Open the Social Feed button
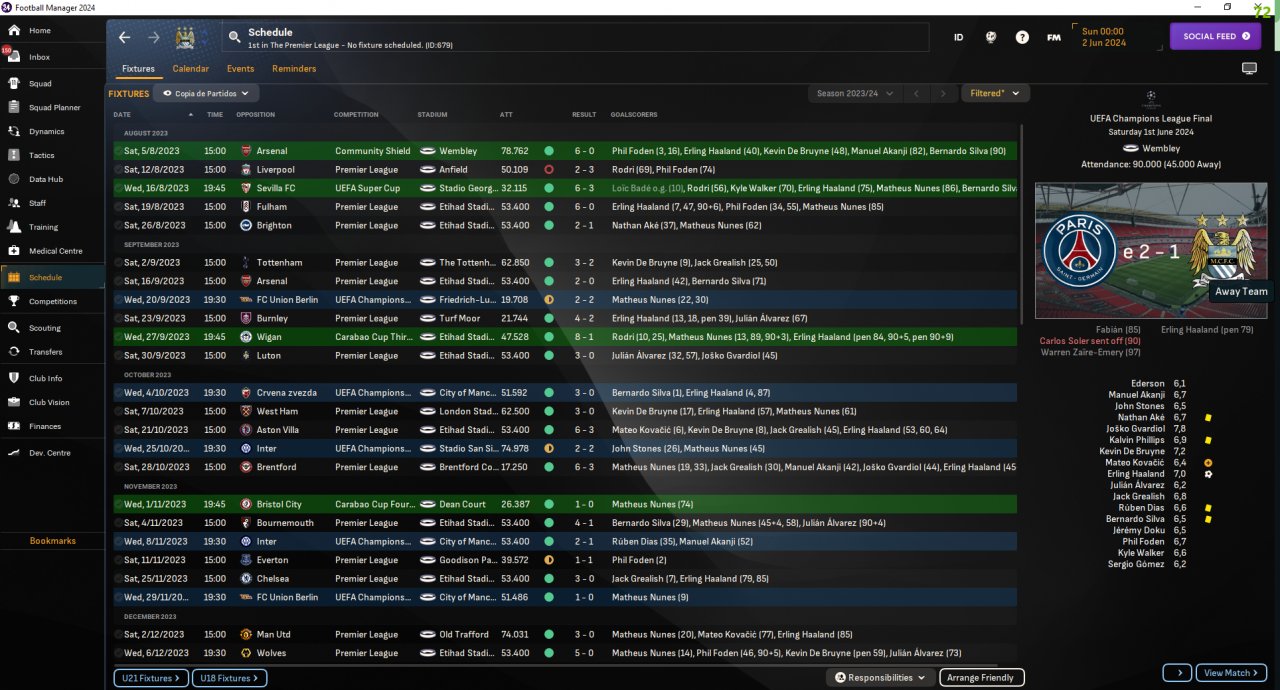Screen dimensions: 1280x690 click(x=1216, y=36)
